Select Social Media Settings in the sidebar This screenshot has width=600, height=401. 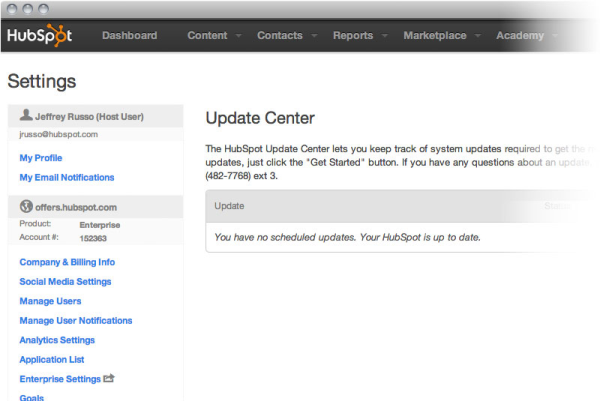pos(65,282)
